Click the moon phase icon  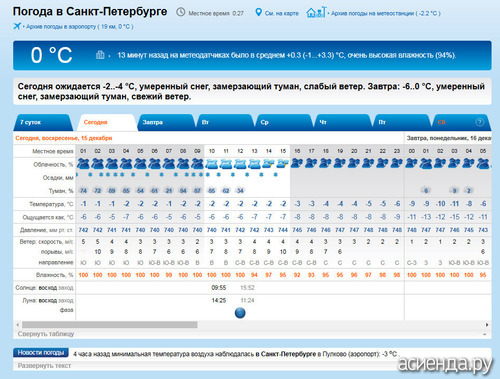(x=240, y=313)
